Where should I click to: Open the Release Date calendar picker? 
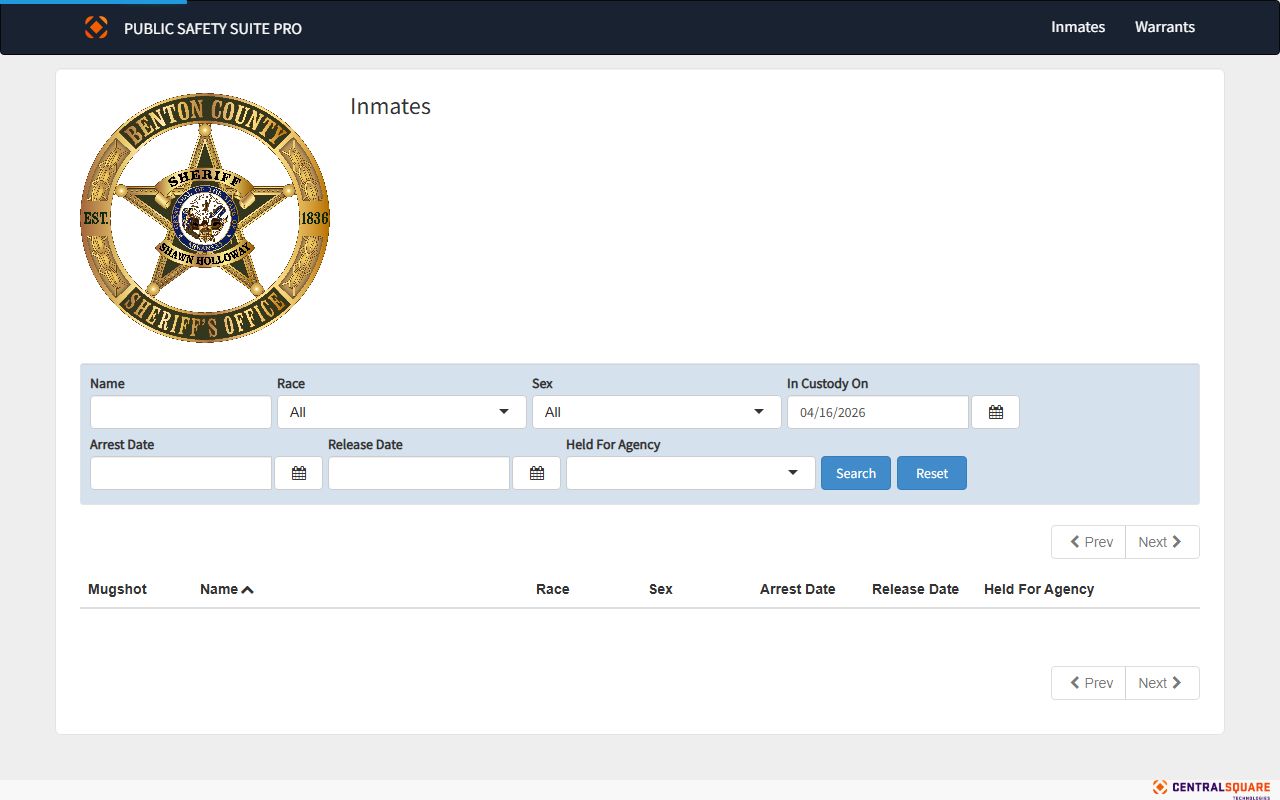pyautogui.click(x=536, y=473)
